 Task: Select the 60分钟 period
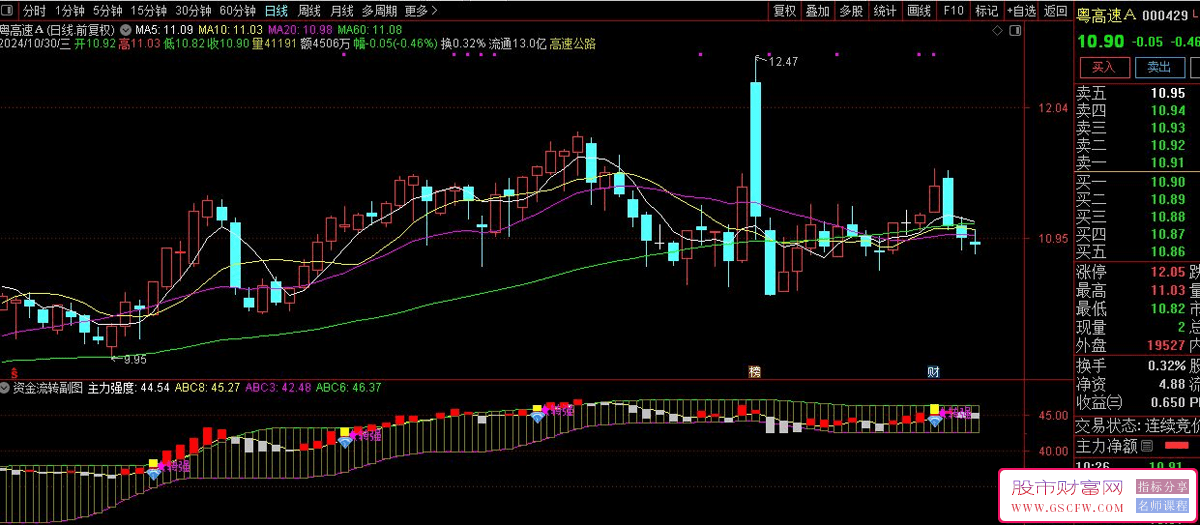coord(237,11)
